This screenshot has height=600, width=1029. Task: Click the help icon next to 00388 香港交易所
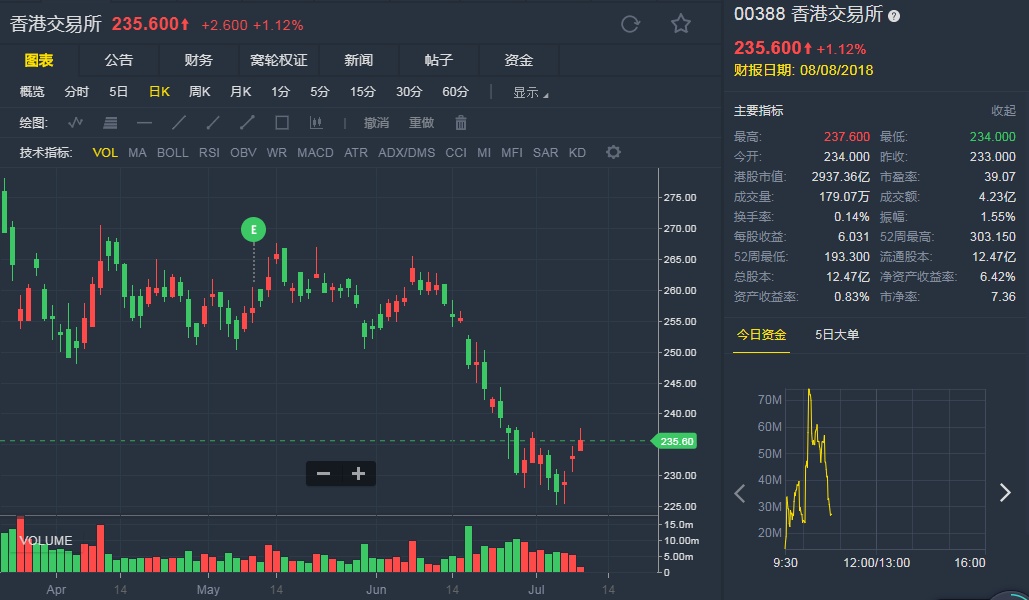pos(894,16)
